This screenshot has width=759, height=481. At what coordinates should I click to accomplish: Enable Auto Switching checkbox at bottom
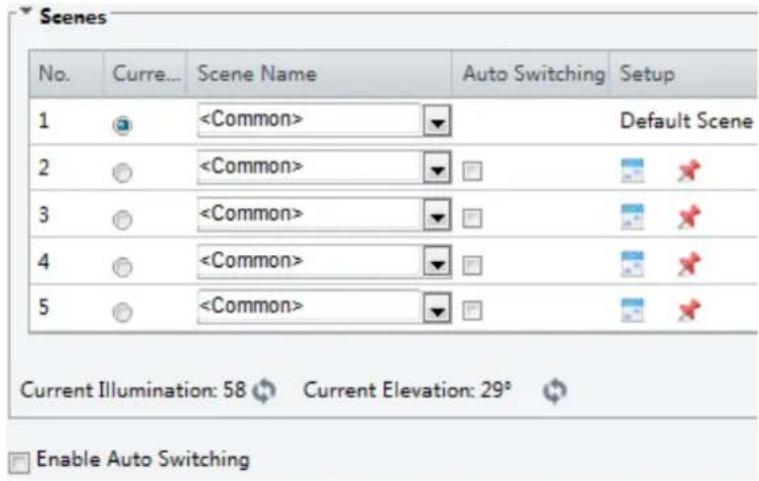(x=19, y=462)
